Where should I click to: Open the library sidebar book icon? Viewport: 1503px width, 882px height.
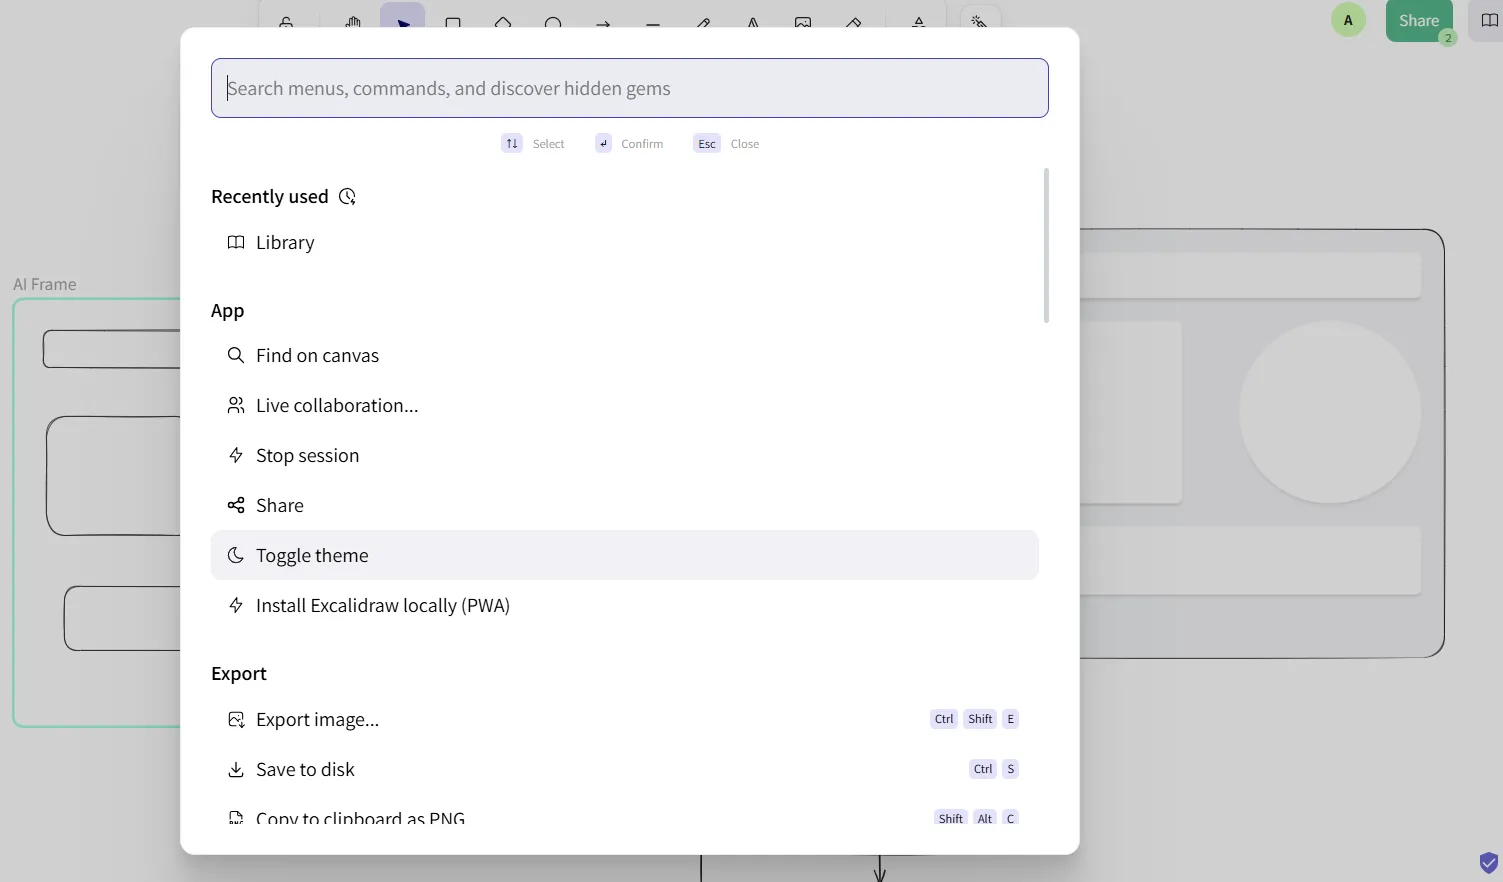(1489, 20)
